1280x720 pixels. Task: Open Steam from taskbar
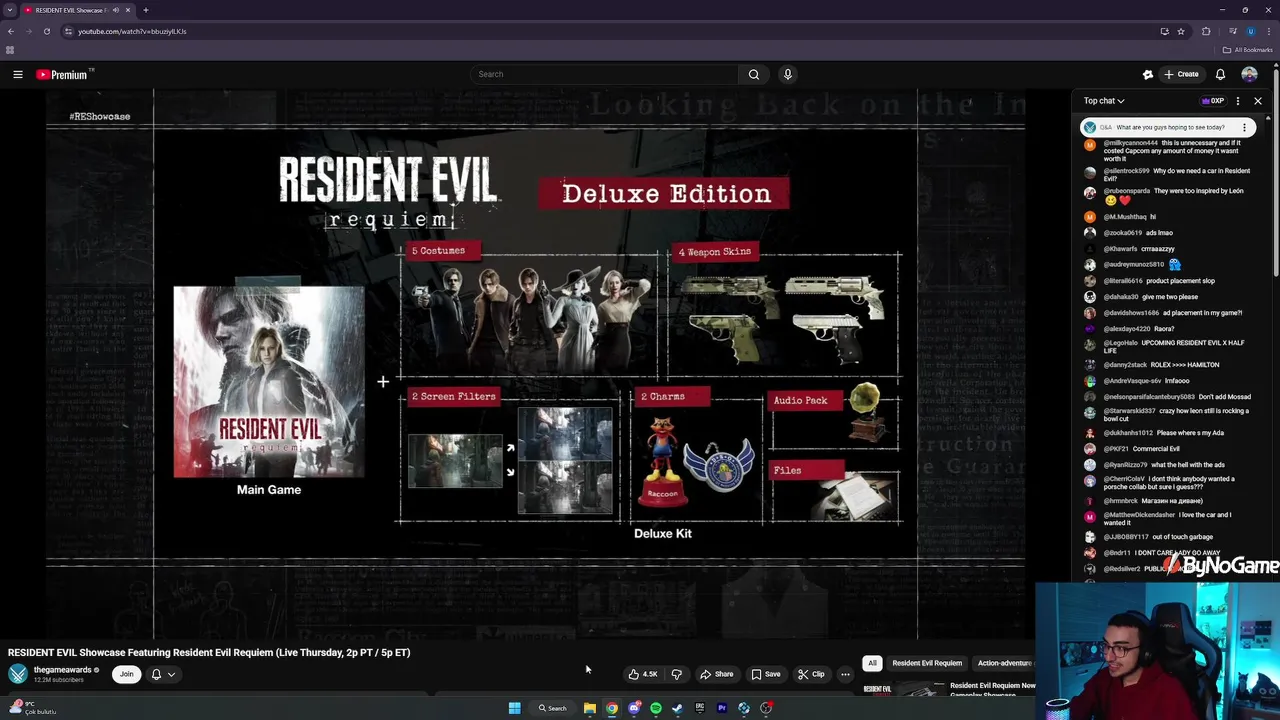(x=678, y=708)
